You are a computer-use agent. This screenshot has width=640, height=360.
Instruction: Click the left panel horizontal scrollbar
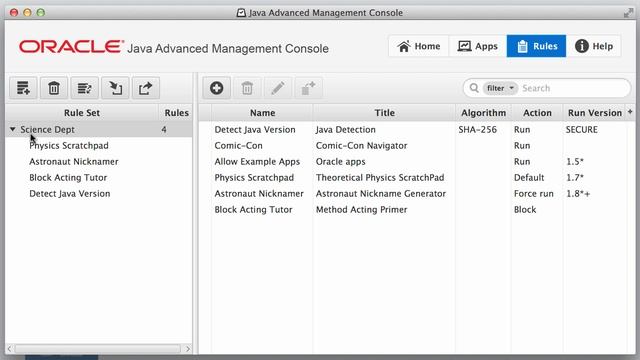(x=98, y=349)
